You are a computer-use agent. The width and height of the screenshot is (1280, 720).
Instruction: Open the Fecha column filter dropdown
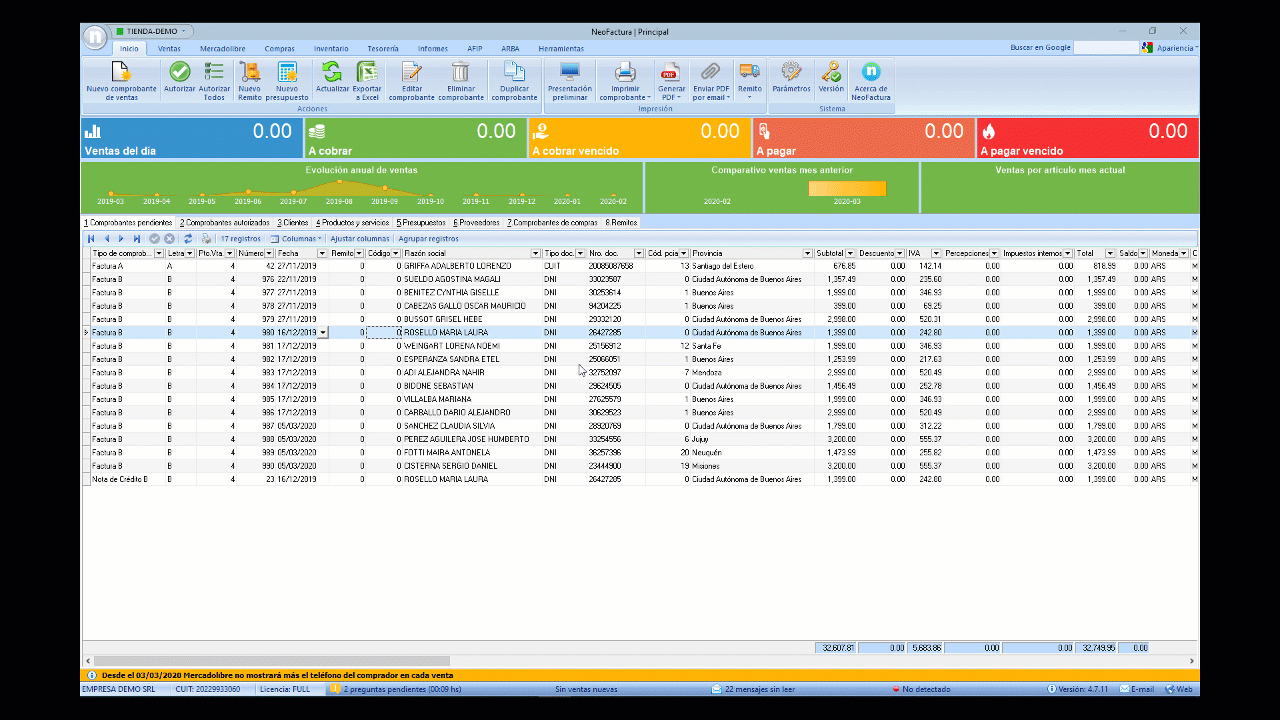tap(322, 254)
